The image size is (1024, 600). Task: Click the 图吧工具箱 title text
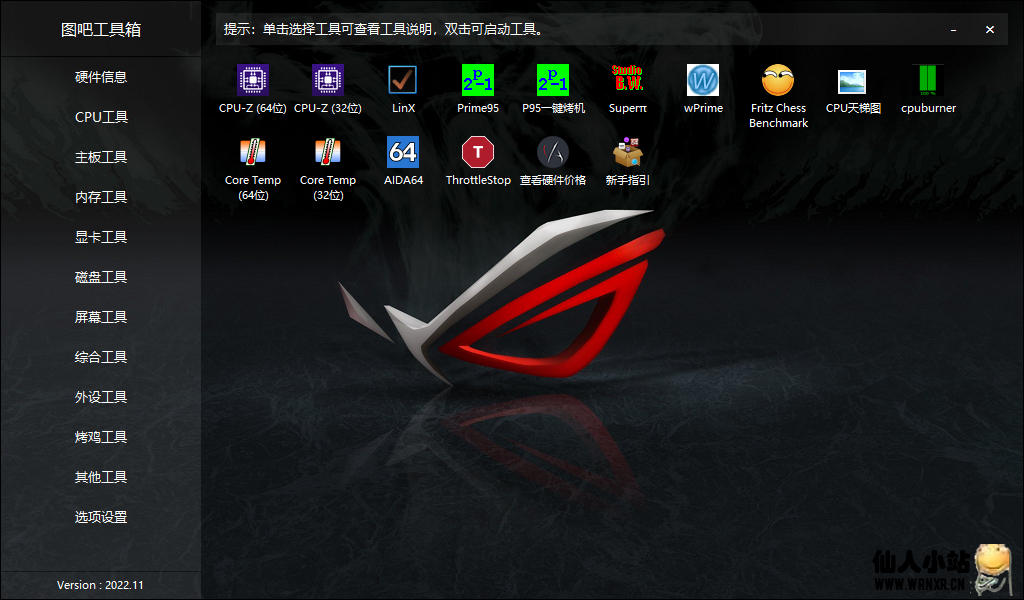pos(101,29)
